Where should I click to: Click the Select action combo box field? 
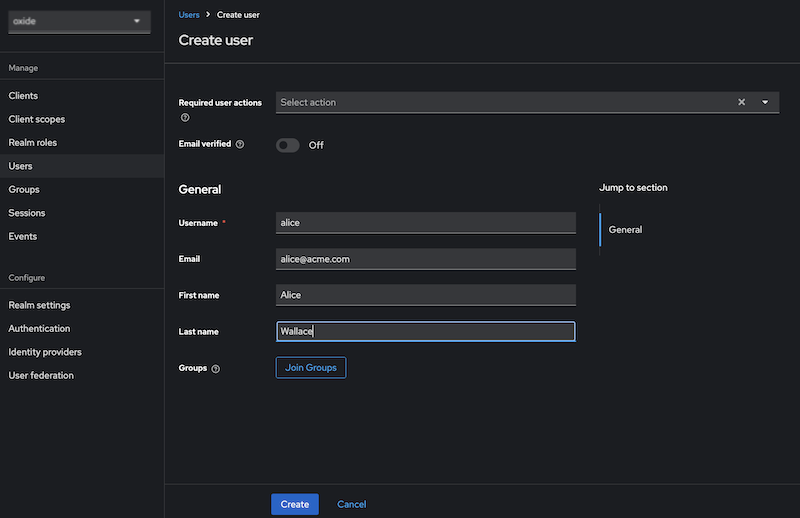click(x=500, y=102)
